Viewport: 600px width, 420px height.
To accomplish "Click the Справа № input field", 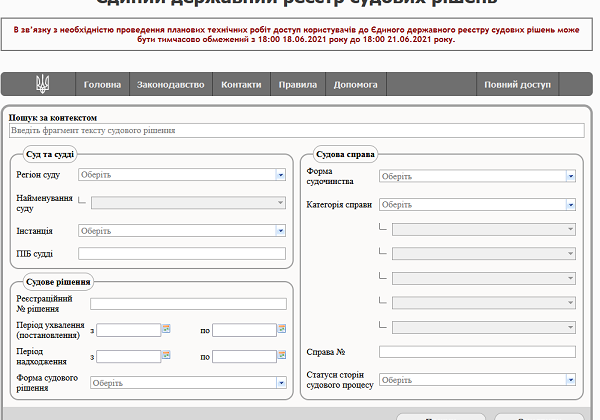I will [477, 352].
